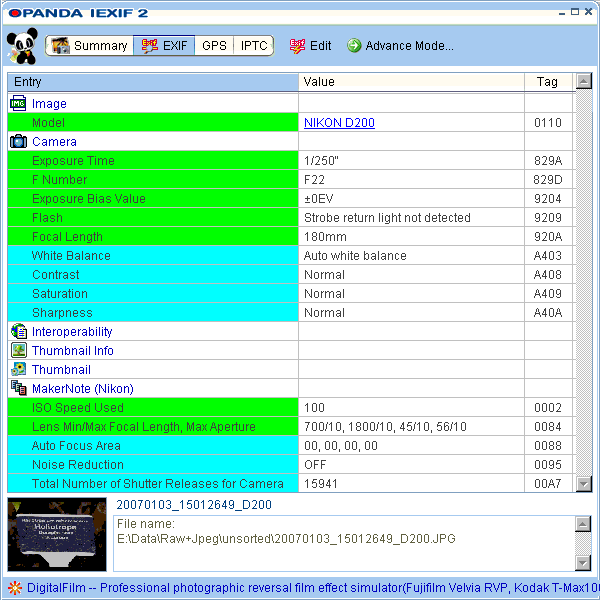Image resolution: width=600 pixels, height=600 pixels.
Task: Click the 'Auto white balance' value
Action: (355, 256)
